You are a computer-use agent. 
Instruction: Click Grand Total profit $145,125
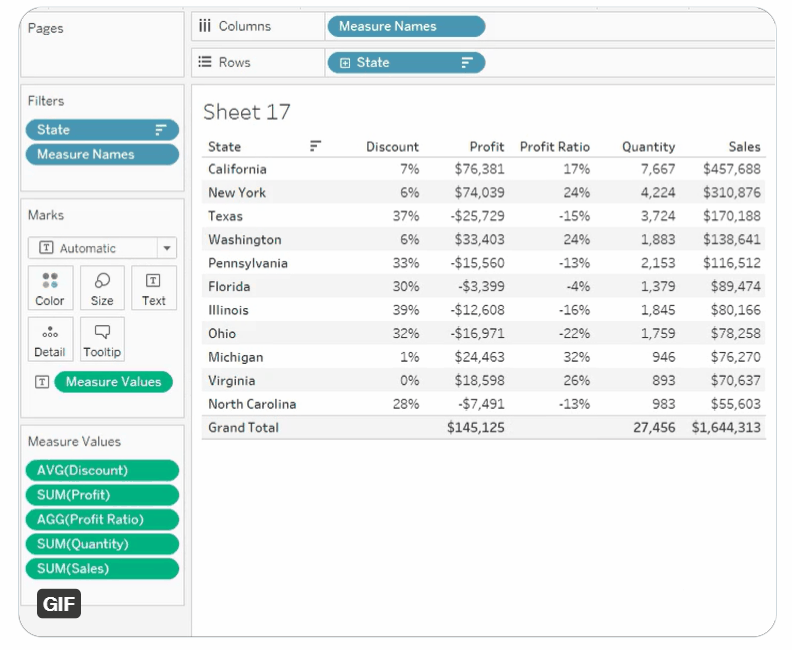(475, 428)
